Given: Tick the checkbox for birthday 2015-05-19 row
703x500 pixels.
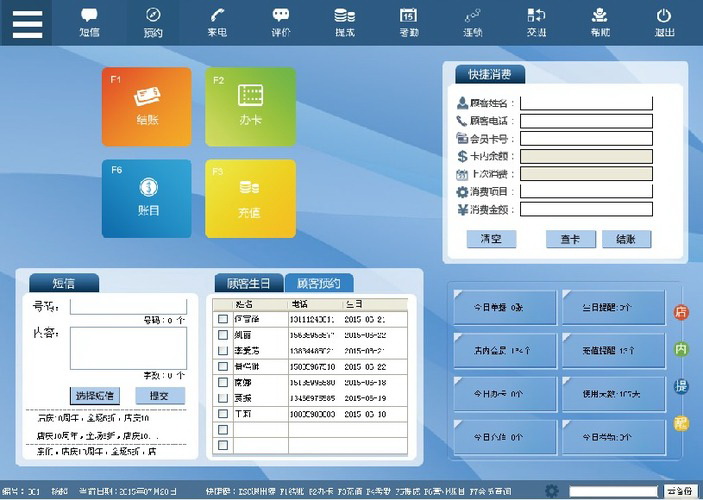Looking at the screenshot, I should (222, 398).
